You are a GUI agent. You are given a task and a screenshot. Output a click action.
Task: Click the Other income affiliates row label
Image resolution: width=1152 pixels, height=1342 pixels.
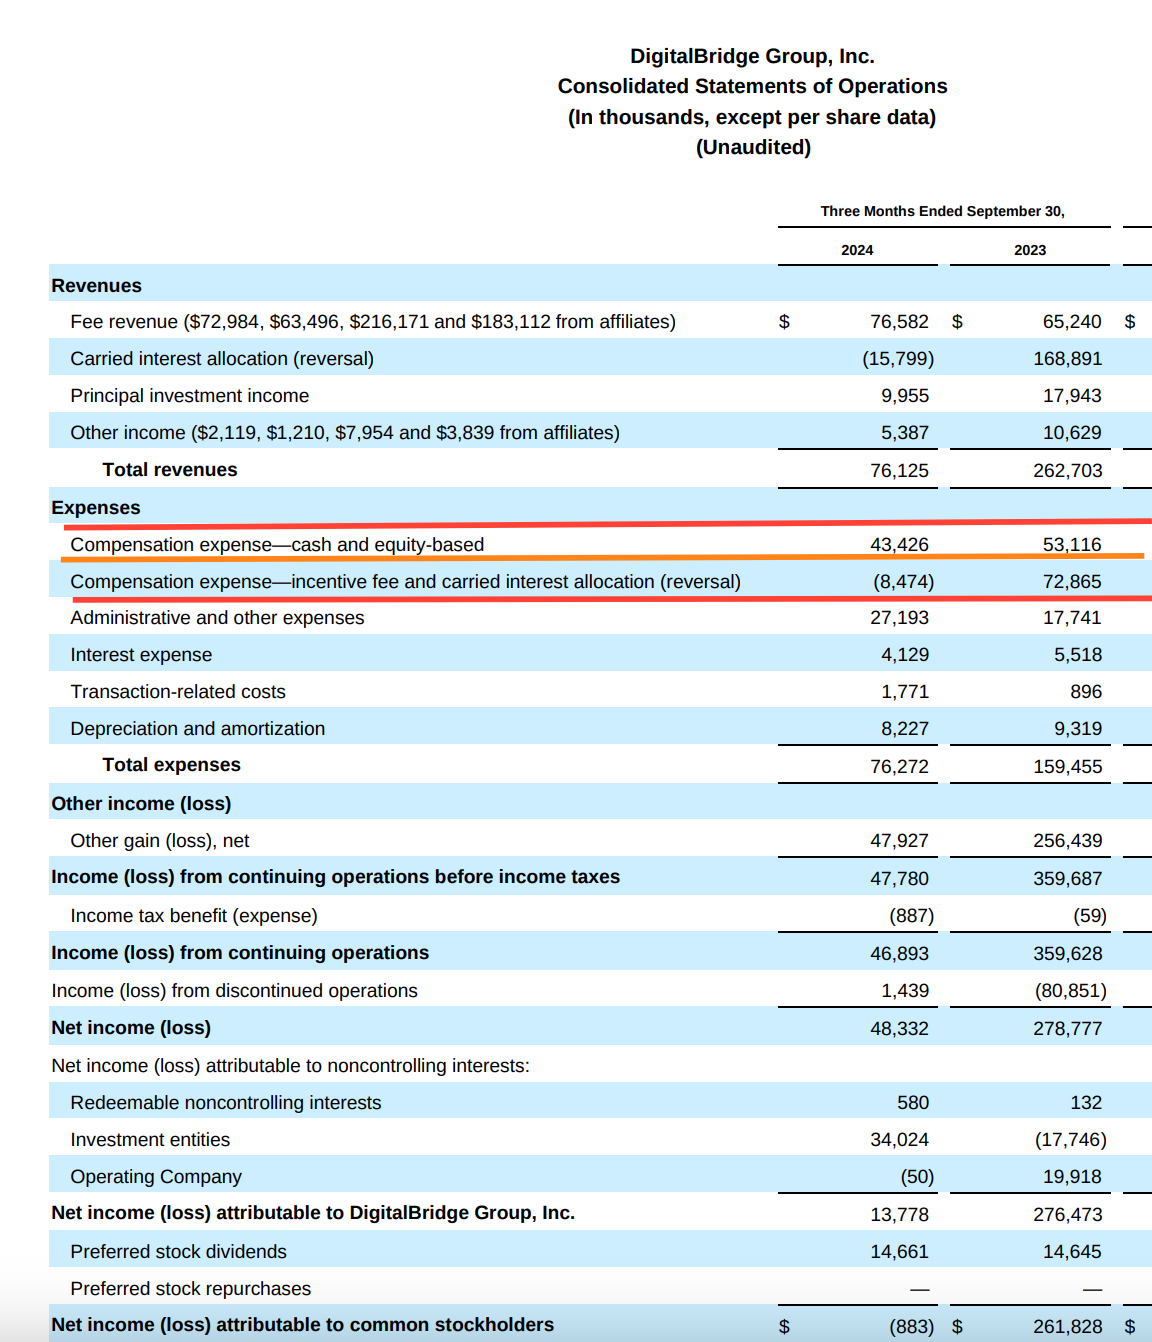pos(345,433)
